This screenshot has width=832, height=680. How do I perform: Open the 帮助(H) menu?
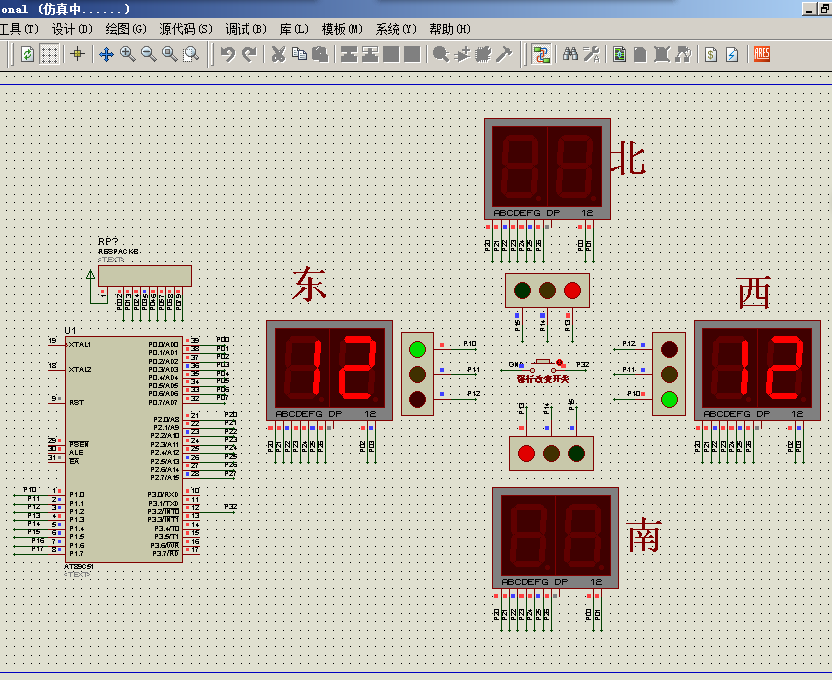[x=450, y=29]
